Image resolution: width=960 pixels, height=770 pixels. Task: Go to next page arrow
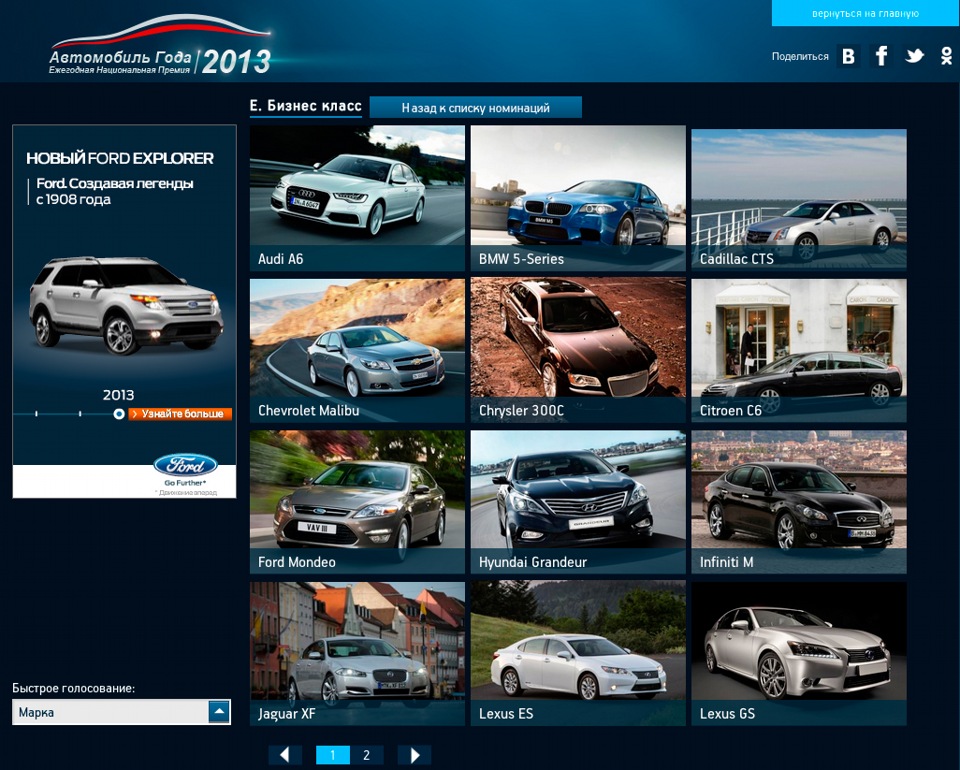pos(414,755)
